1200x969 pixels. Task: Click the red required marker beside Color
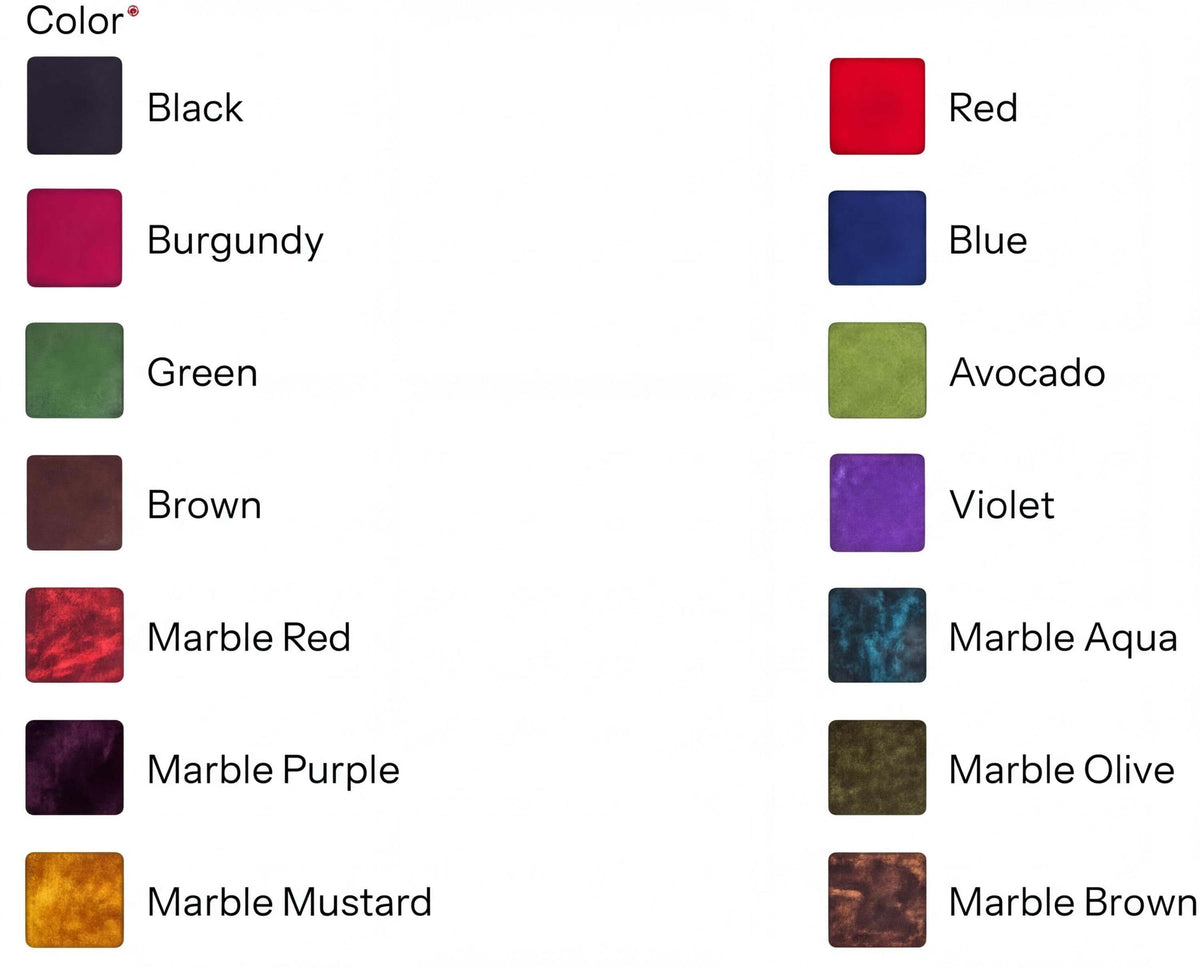pyautogui.click(x=133, y=11)
